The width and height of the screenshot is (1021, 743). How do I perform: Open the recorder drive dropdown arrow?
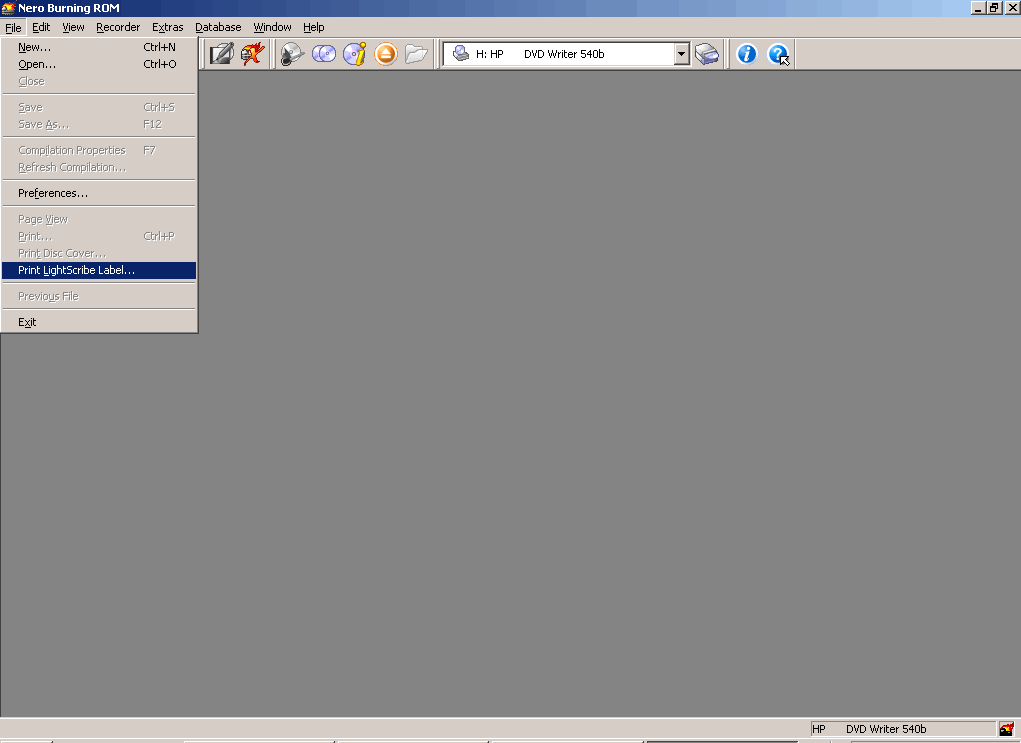pos(681,54)
